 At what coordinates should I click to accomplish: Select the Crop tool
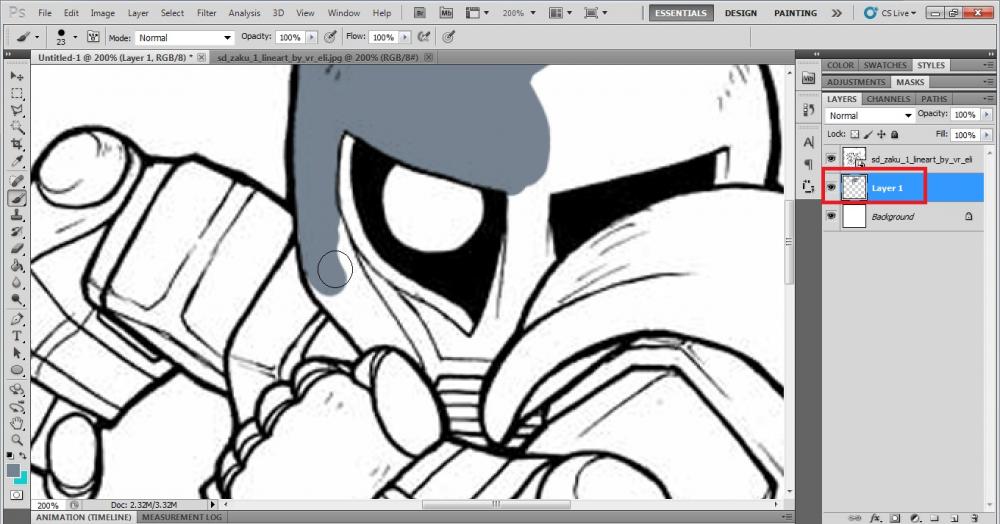[x=17, y=145]
